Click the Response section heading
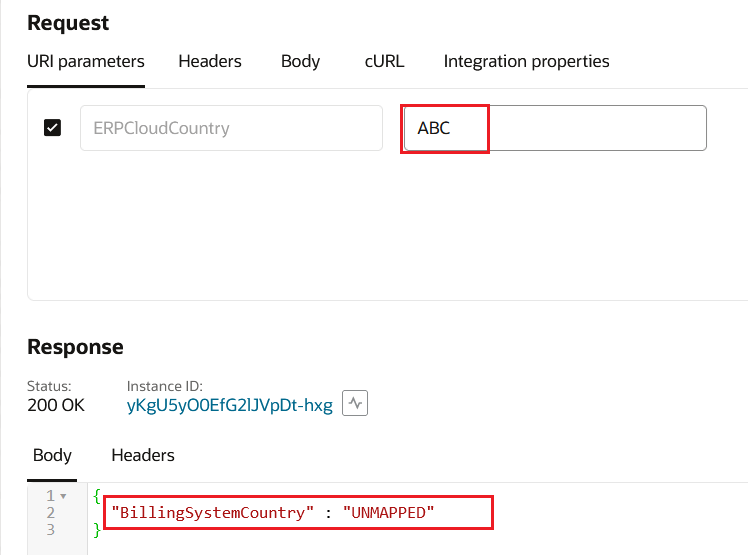Screen dimensions: 748x555 (75, 347)
